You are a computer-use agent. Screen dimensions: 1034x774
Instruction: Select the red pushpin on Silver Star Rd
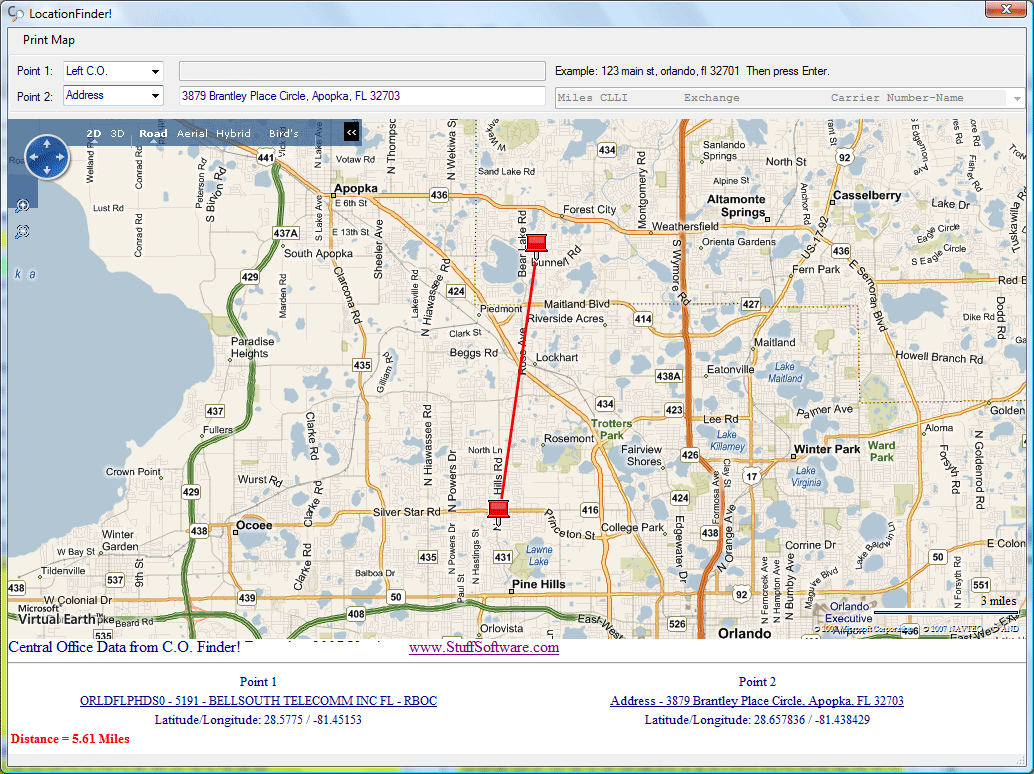(499, 511)
